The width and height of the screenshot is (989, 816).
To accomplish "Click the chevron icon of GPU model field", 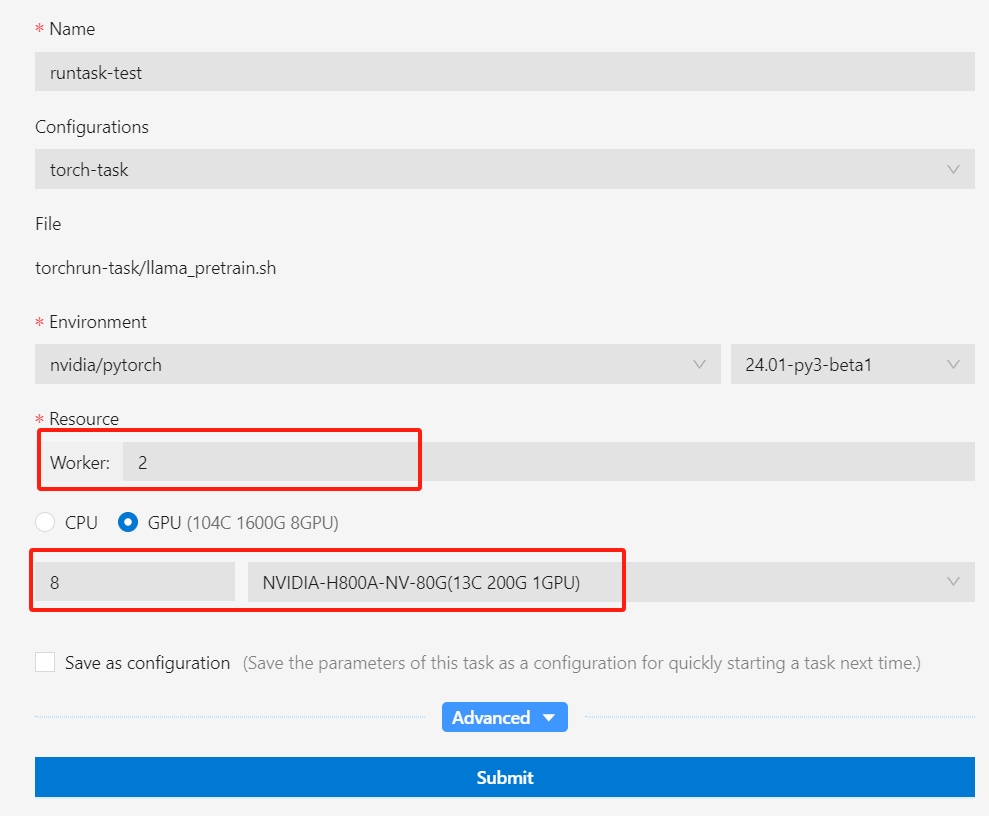I will point(953,582).
